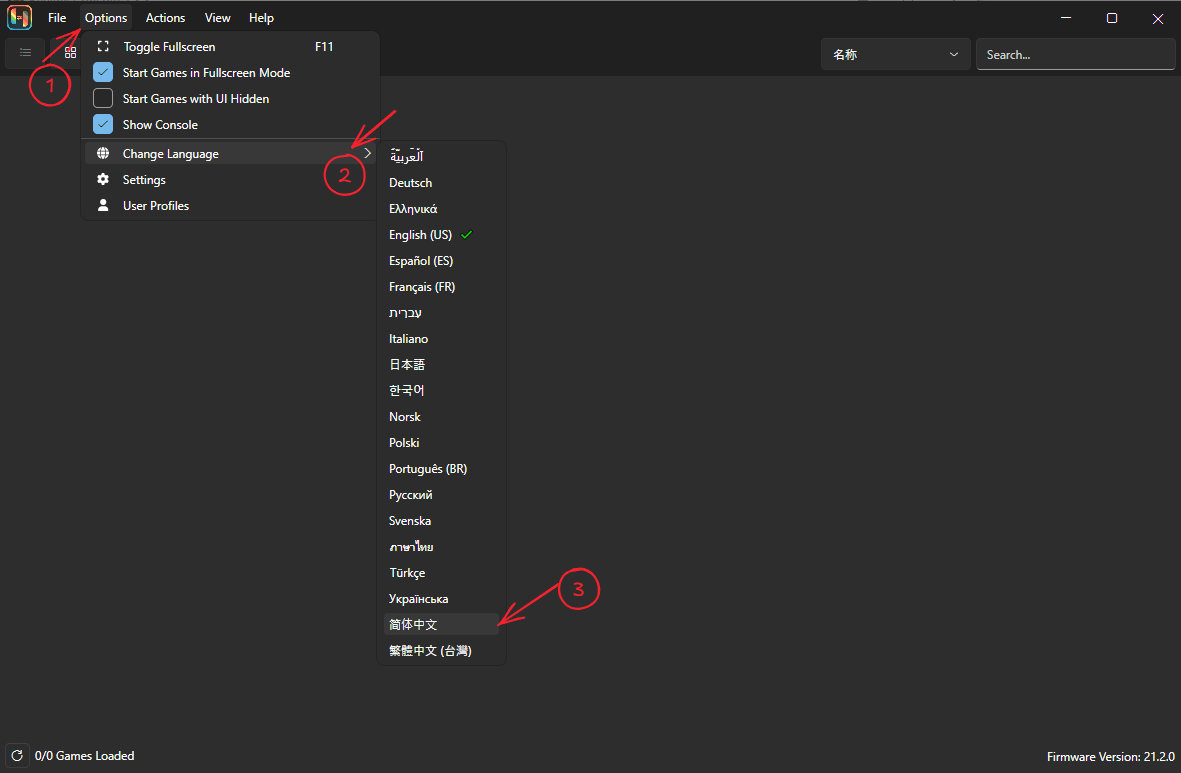1181x773 pixels.
Task: Choose Deutsch as the language
Action: pos(411,183)
